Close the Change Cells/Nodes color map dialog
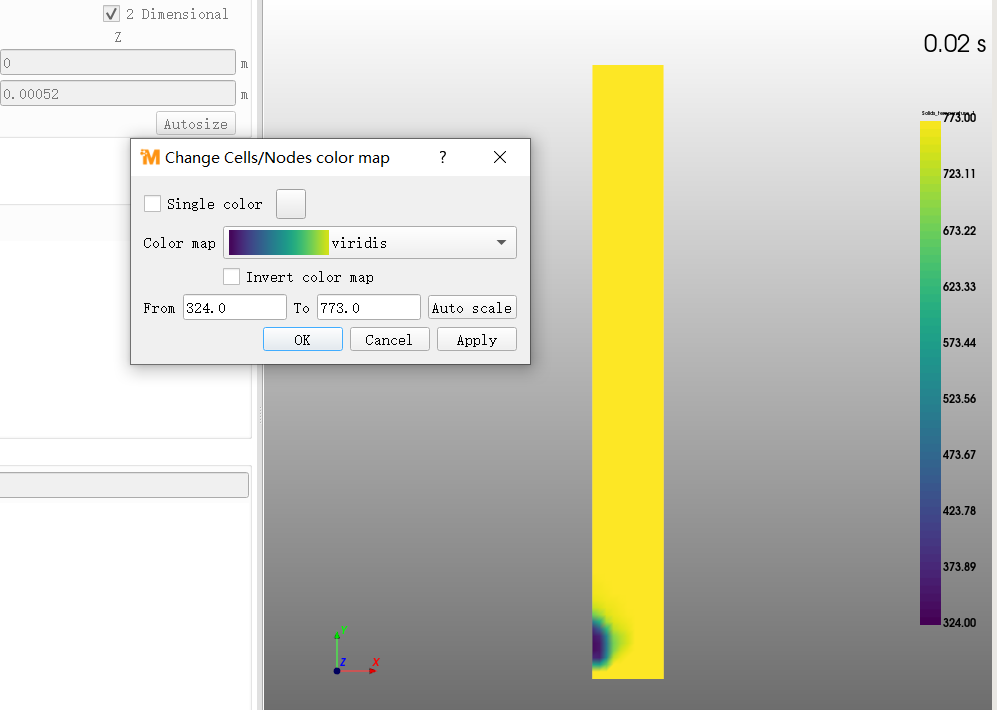Image resolution: width=997 pixels, height=710 pixels. [500, 157]
